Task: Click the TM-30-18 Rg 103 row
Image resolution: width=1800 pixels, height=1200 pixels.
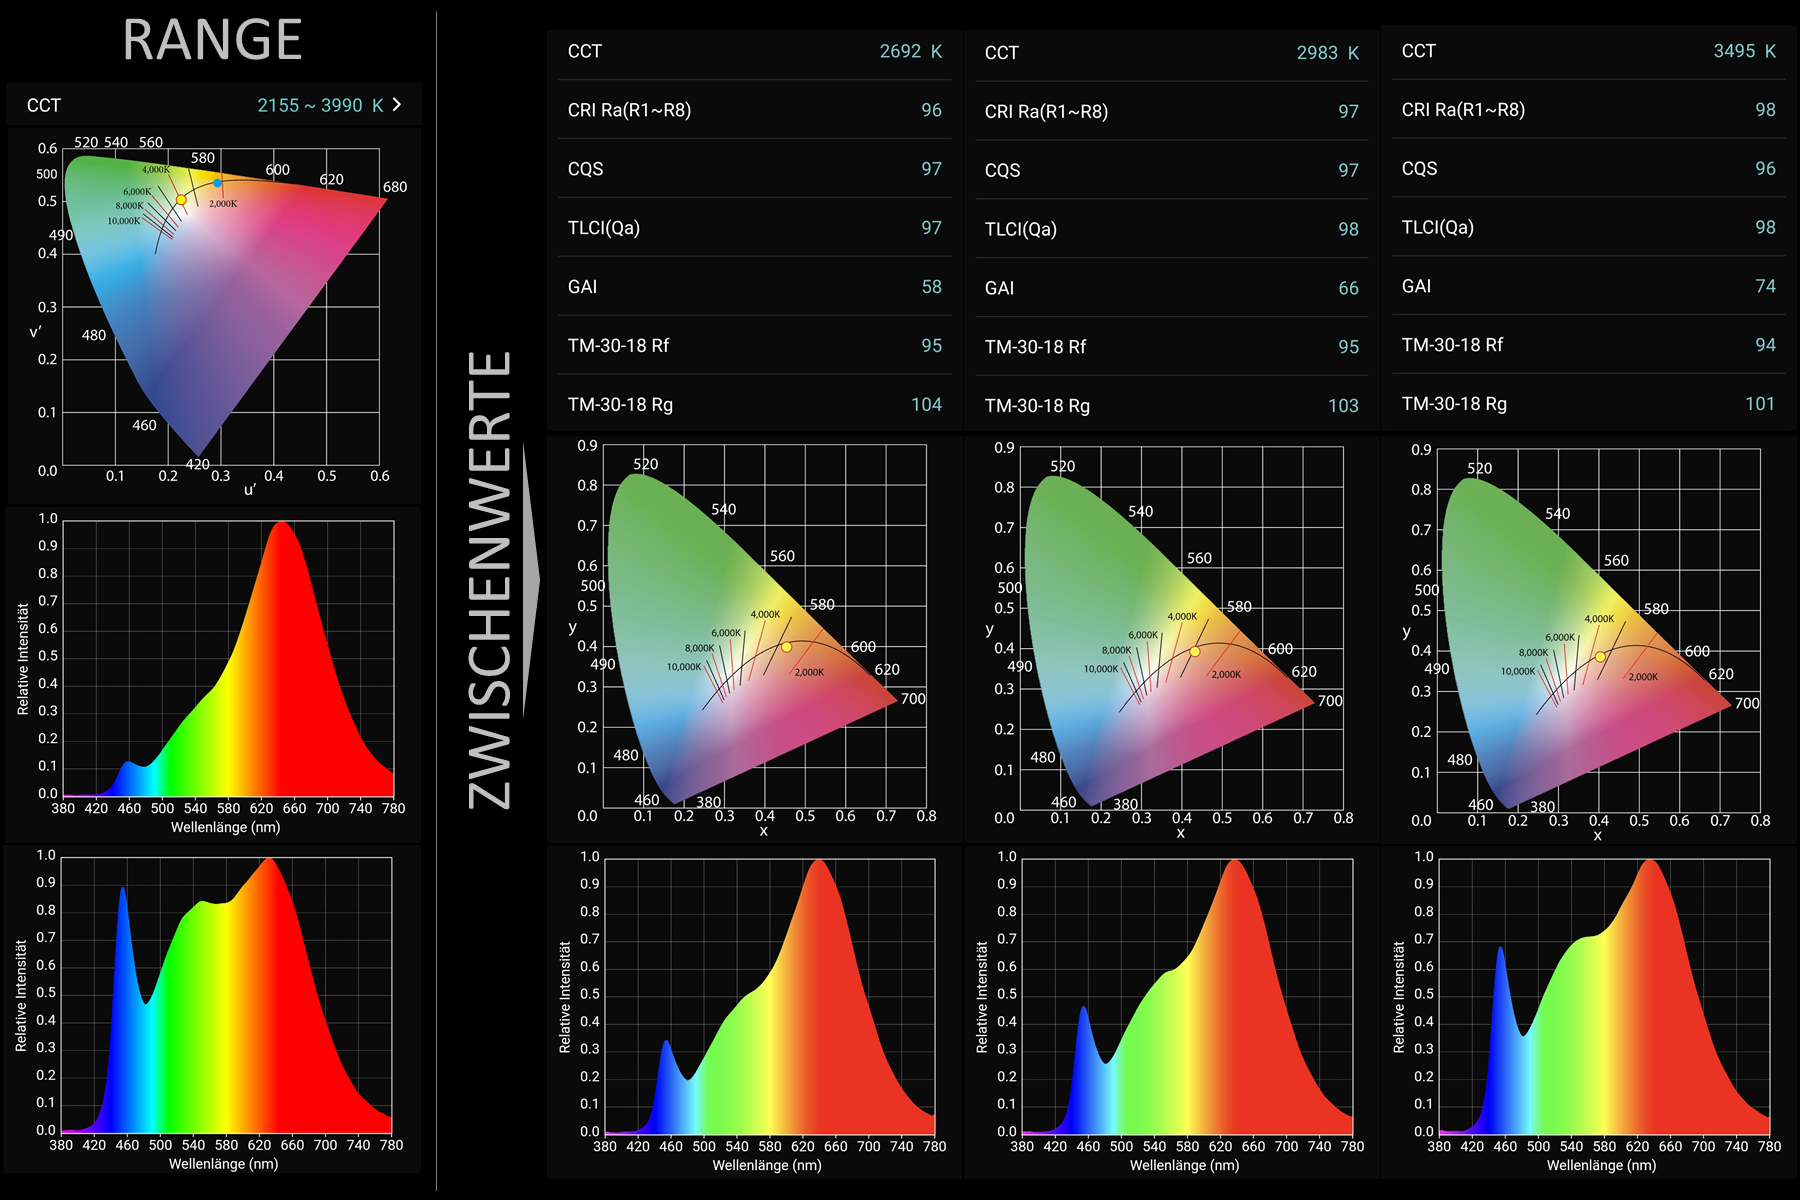Action: pyautogui.click(x=1171, y=405)
